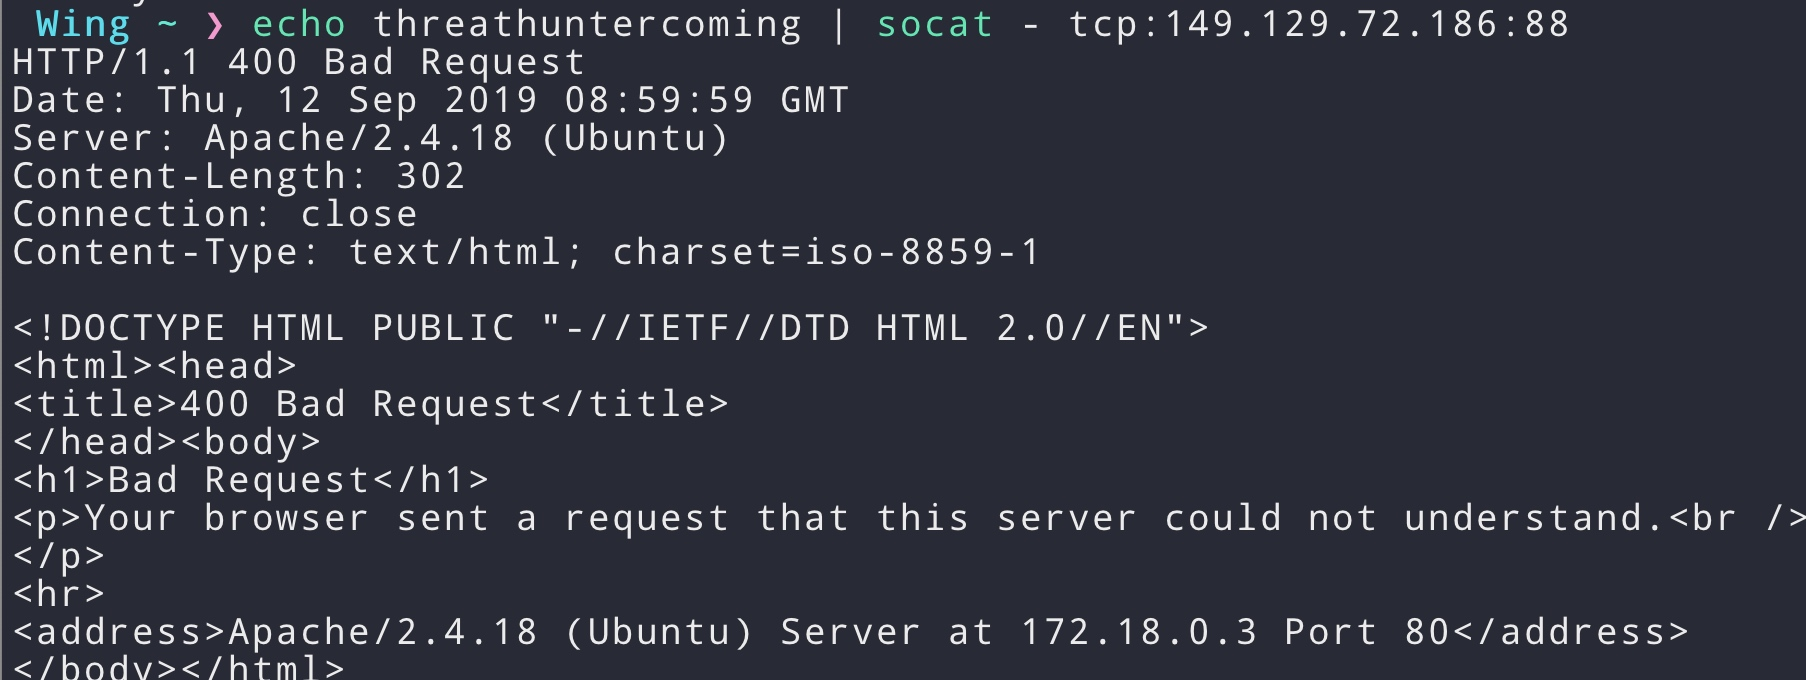
Task: Click the 172.18.0.3 Port 80 address line
Action: point(850,632)
